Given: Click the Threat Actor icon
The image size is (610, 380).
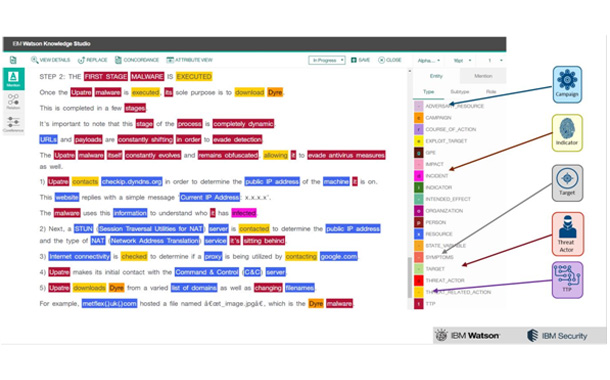Looking at the screenshot, I should 568,234.
